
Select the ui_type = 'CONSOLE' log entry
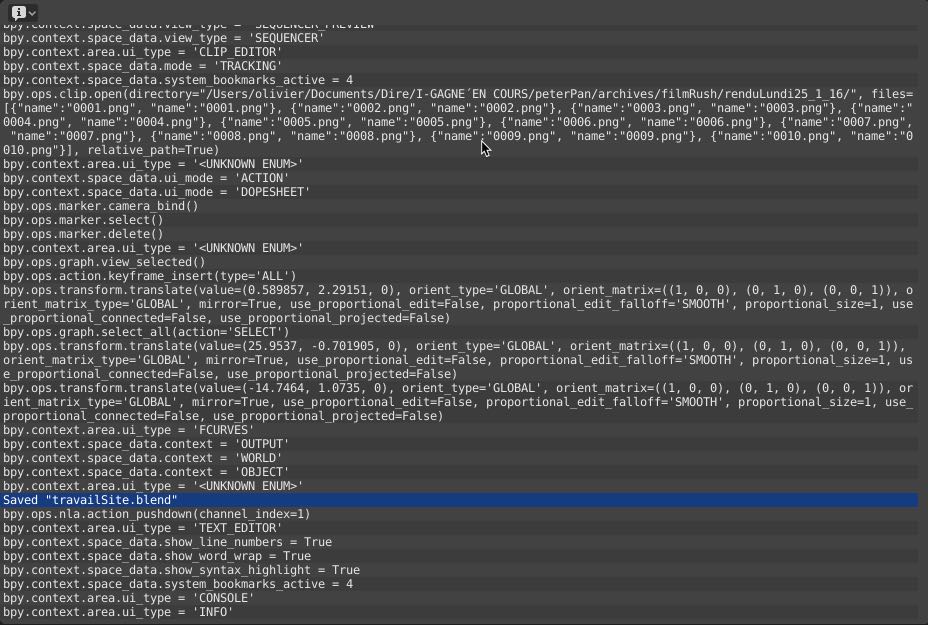(x=128, y=598)
